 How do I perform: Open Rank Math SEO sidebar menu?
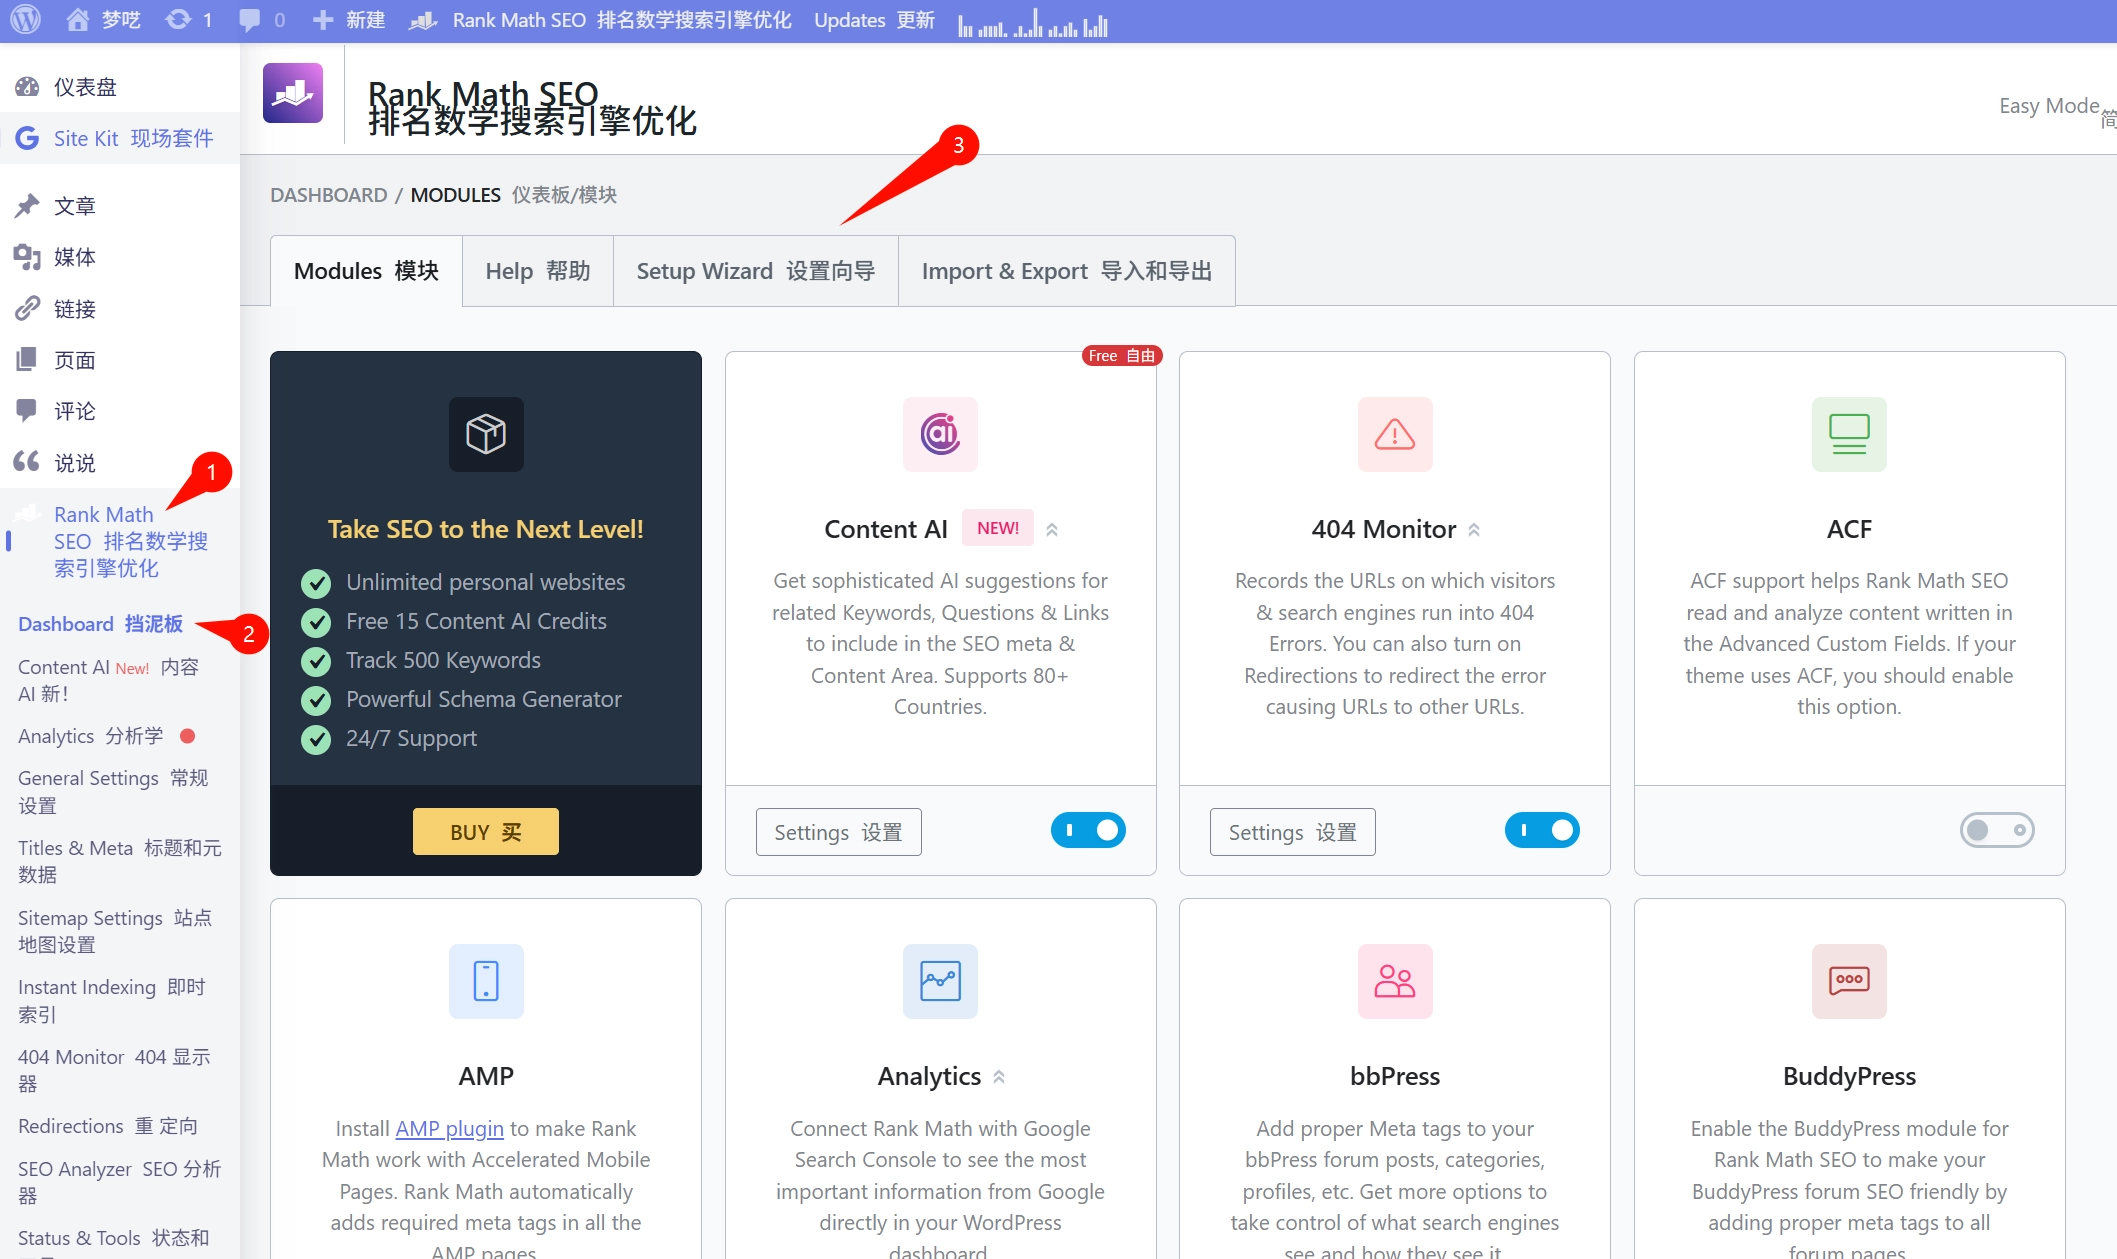120,541
